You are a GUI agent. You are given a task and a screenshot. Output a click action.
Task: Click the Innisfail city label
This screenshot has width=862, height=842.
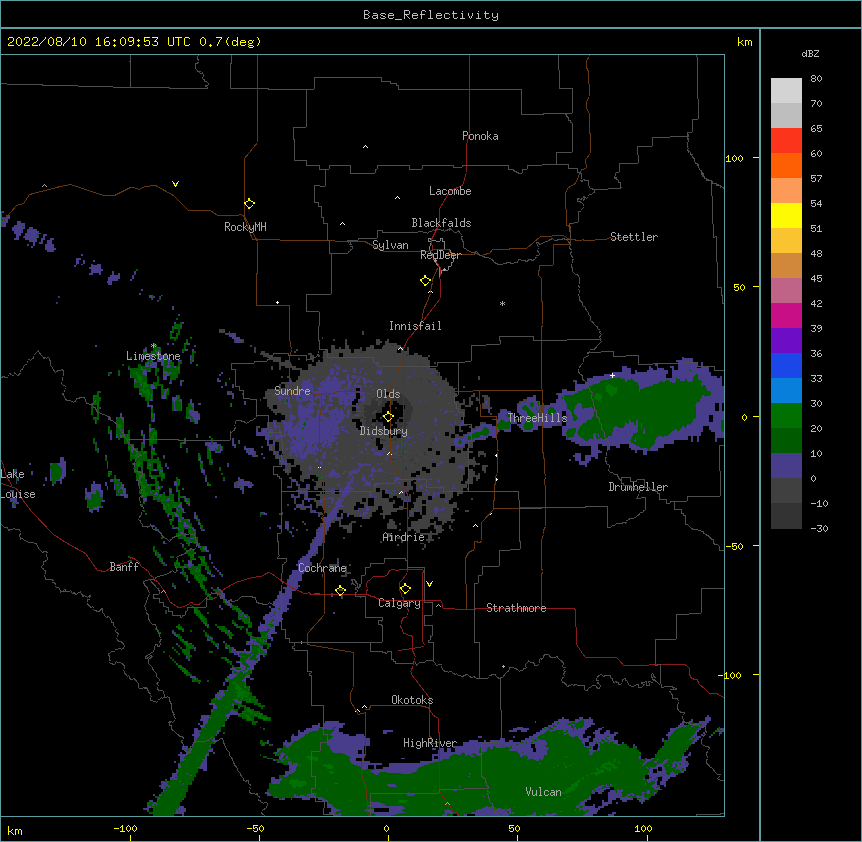415,326
